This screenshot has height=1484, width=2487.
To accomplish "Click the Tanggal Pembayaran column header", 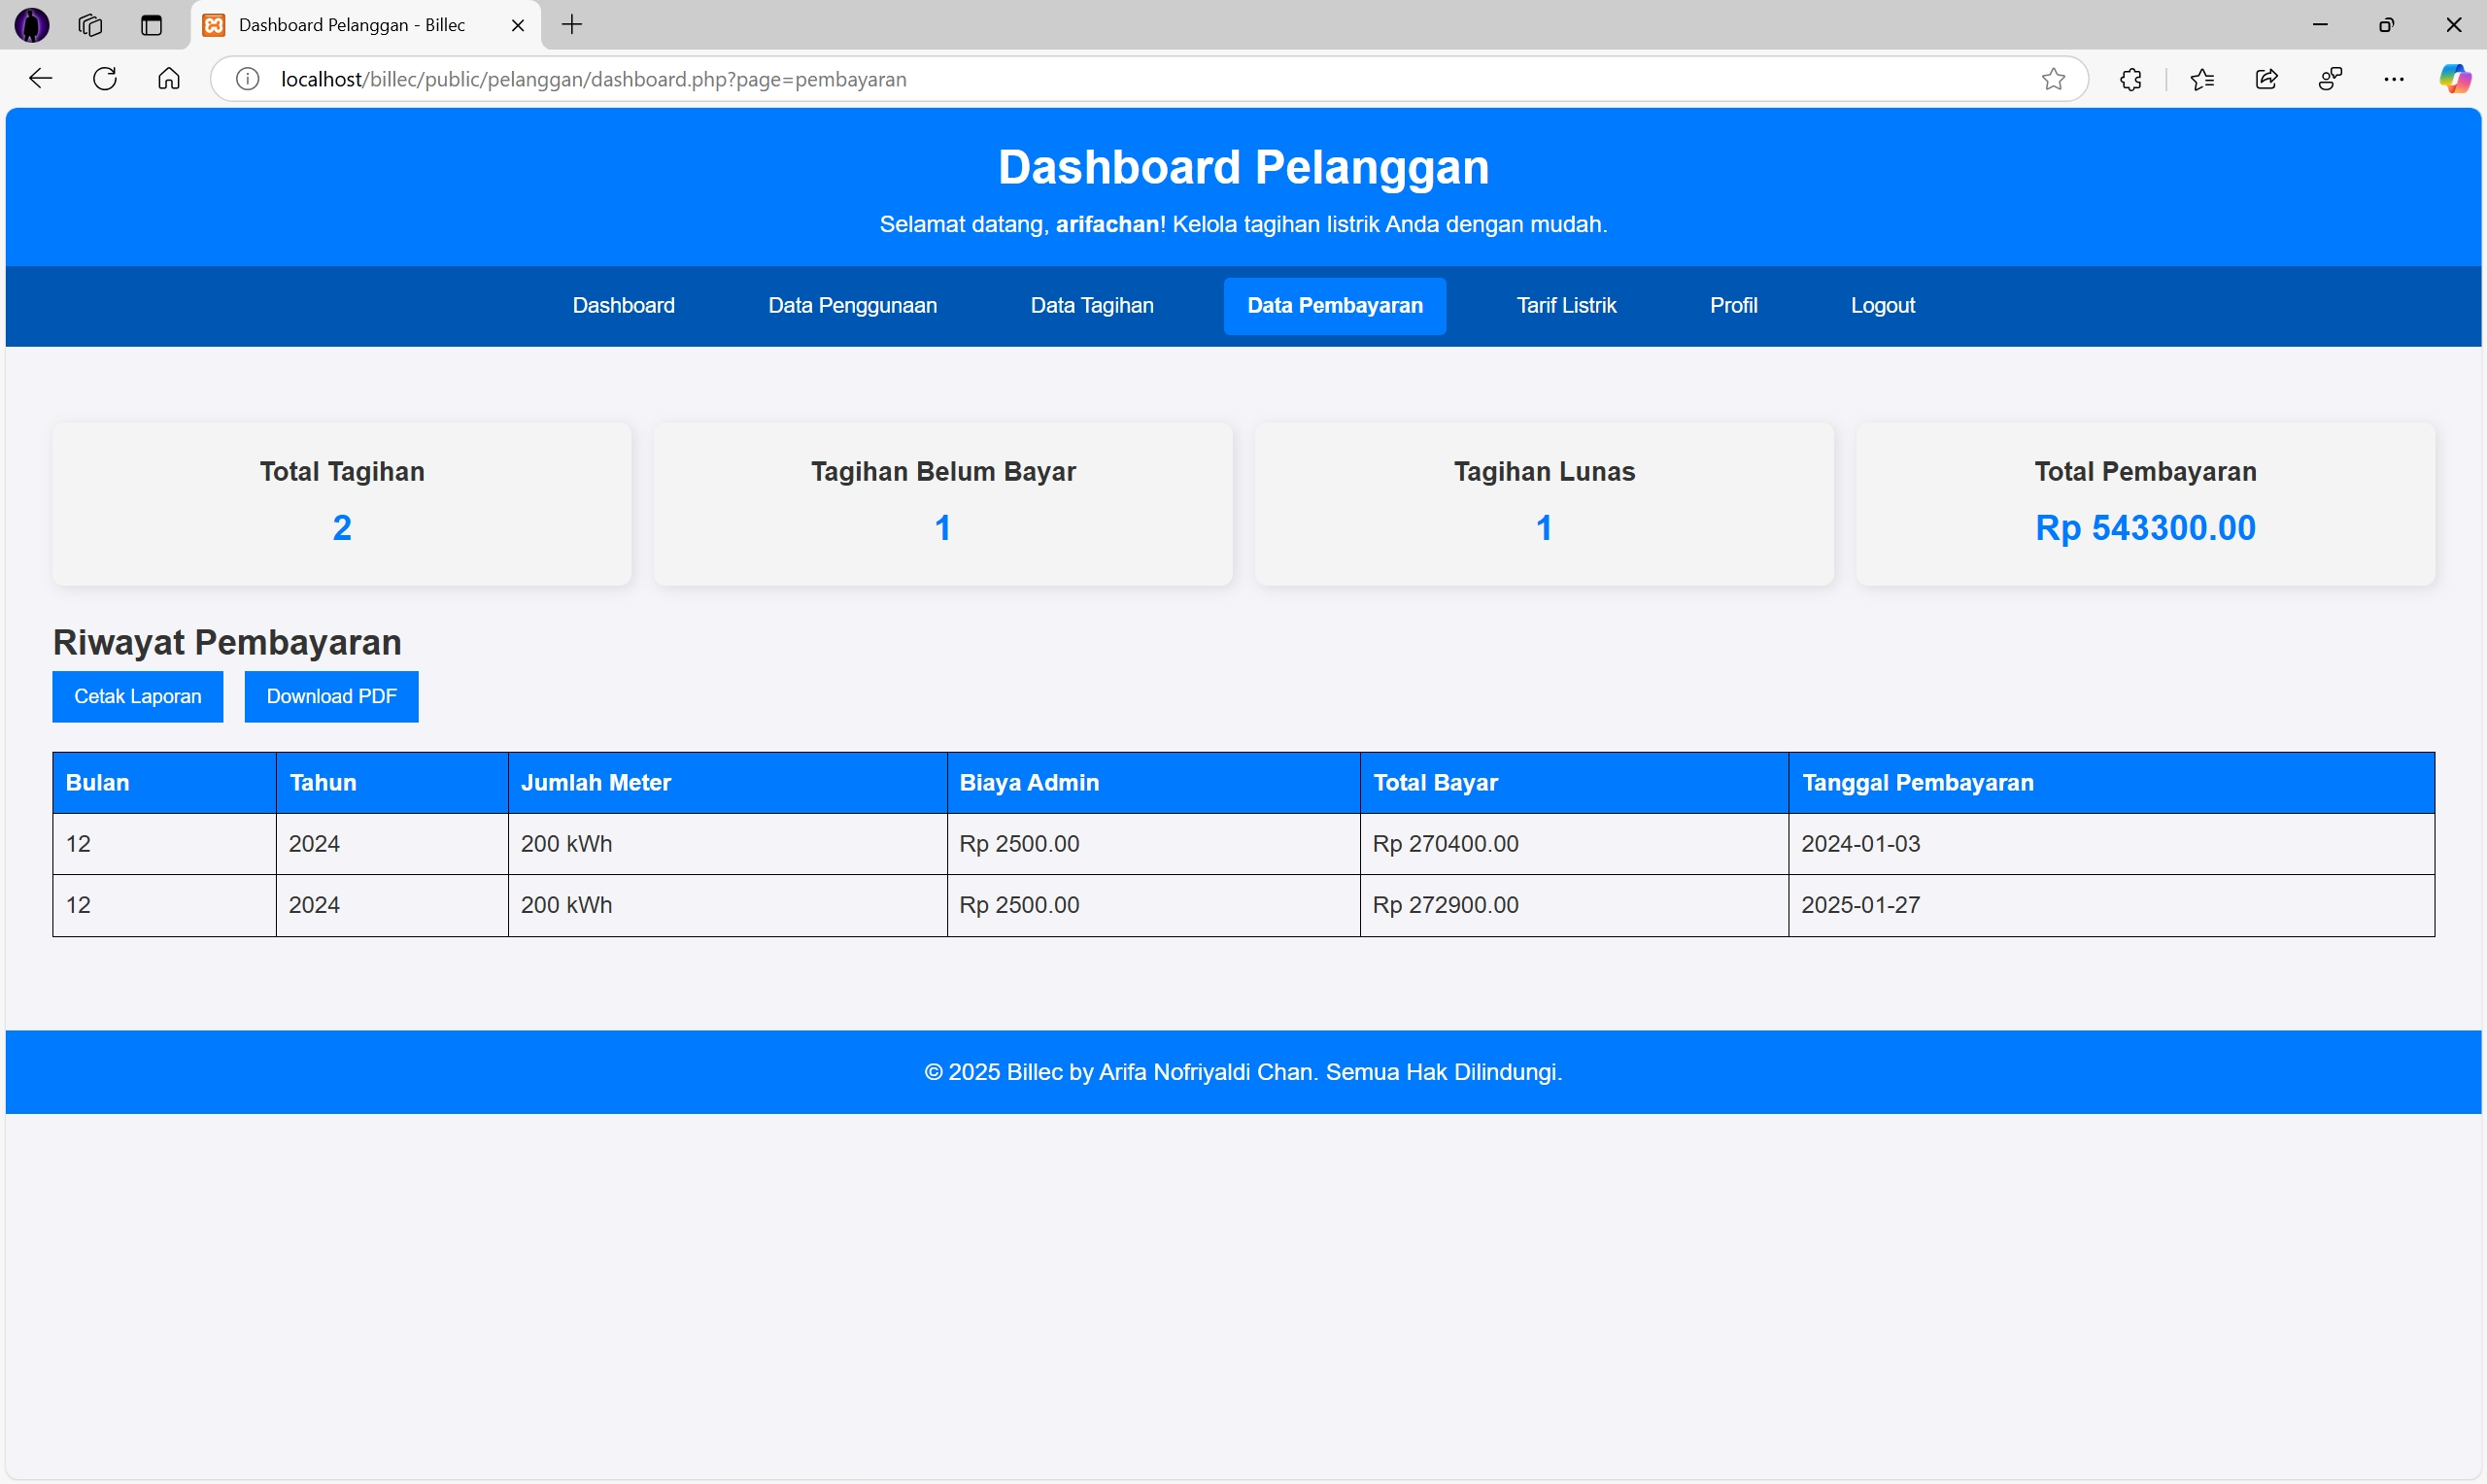I will coord(2112,783).
